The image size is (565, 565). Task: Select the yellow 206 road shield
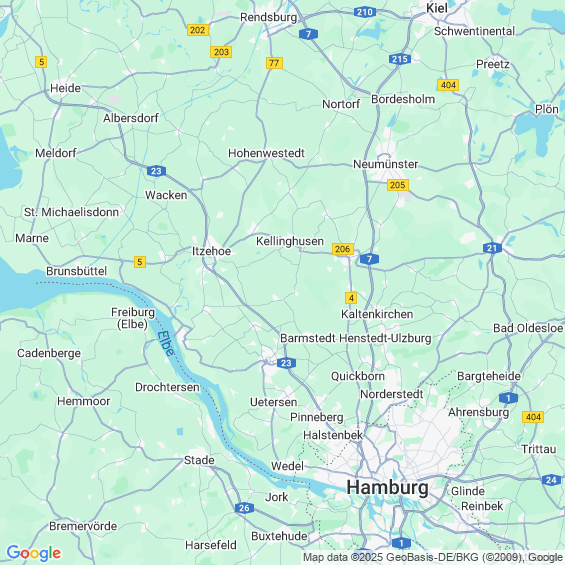click(342, 249)
